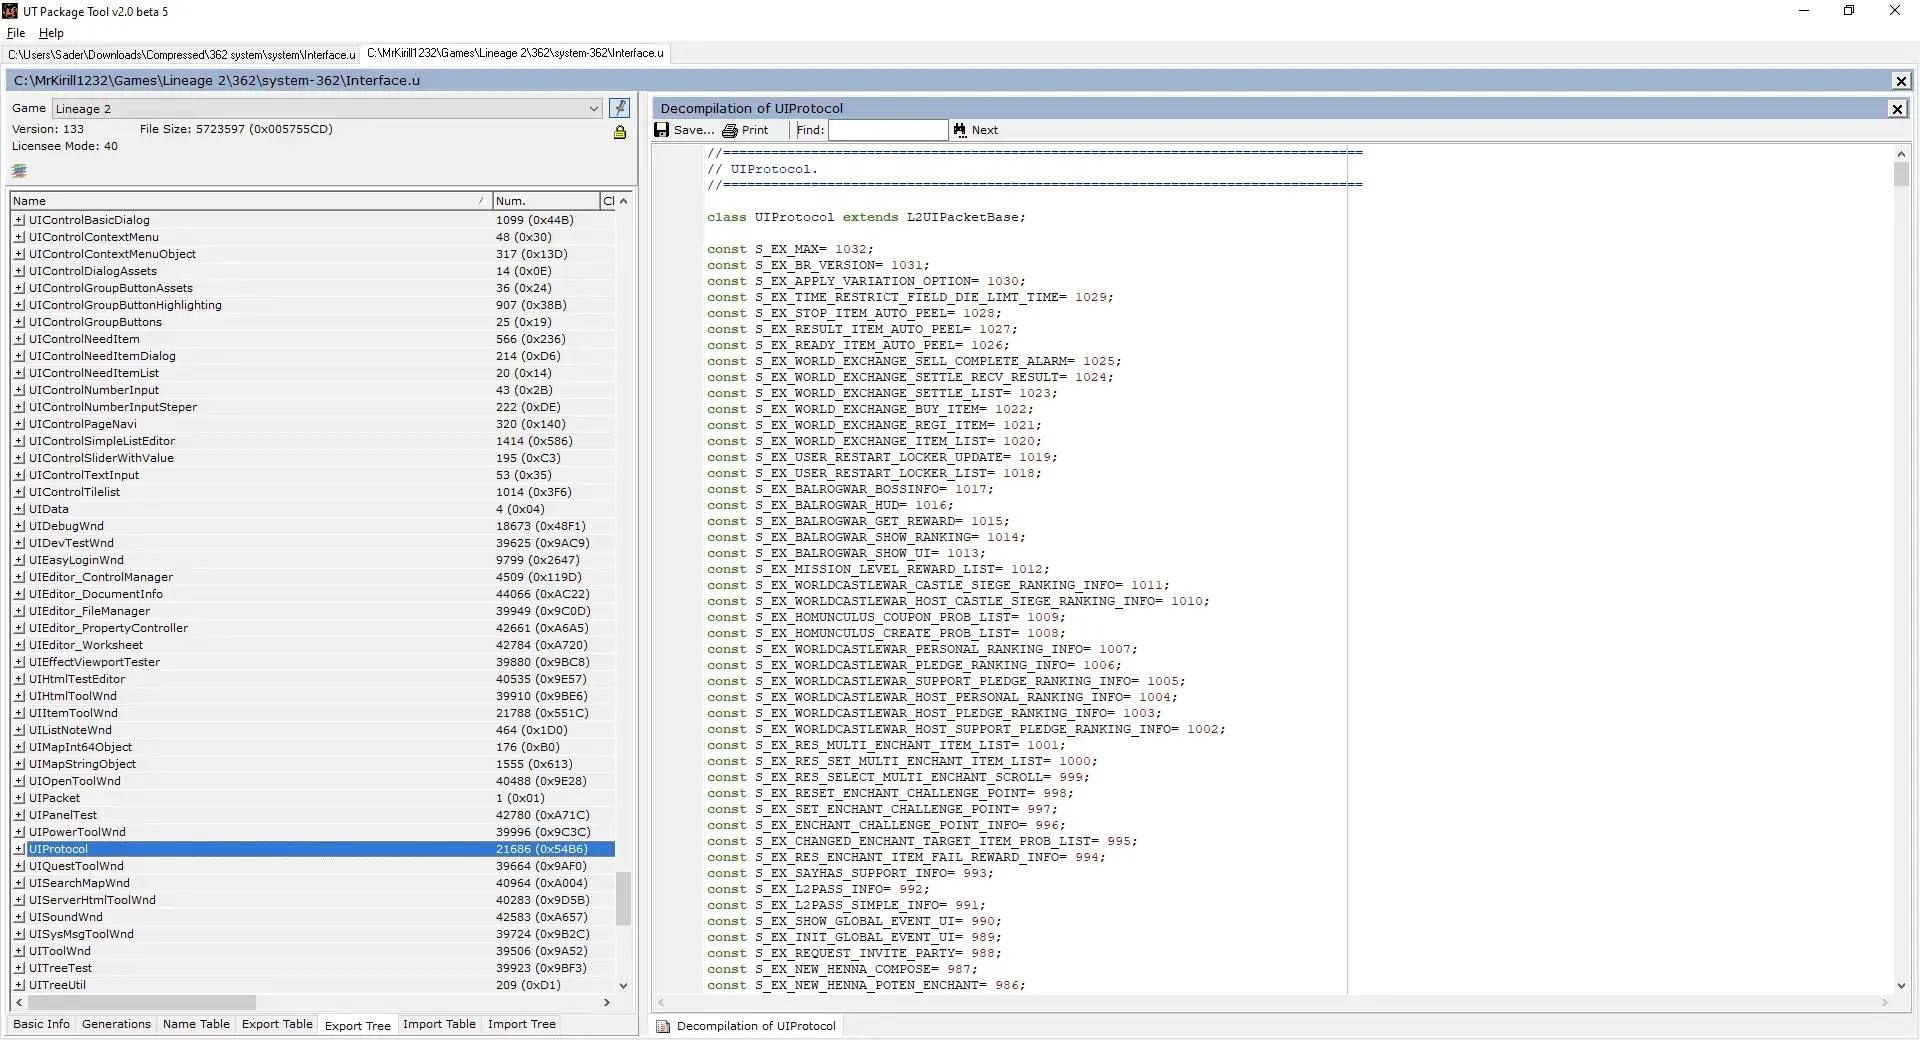Expand the UISoundWnd node

[19, 917]
